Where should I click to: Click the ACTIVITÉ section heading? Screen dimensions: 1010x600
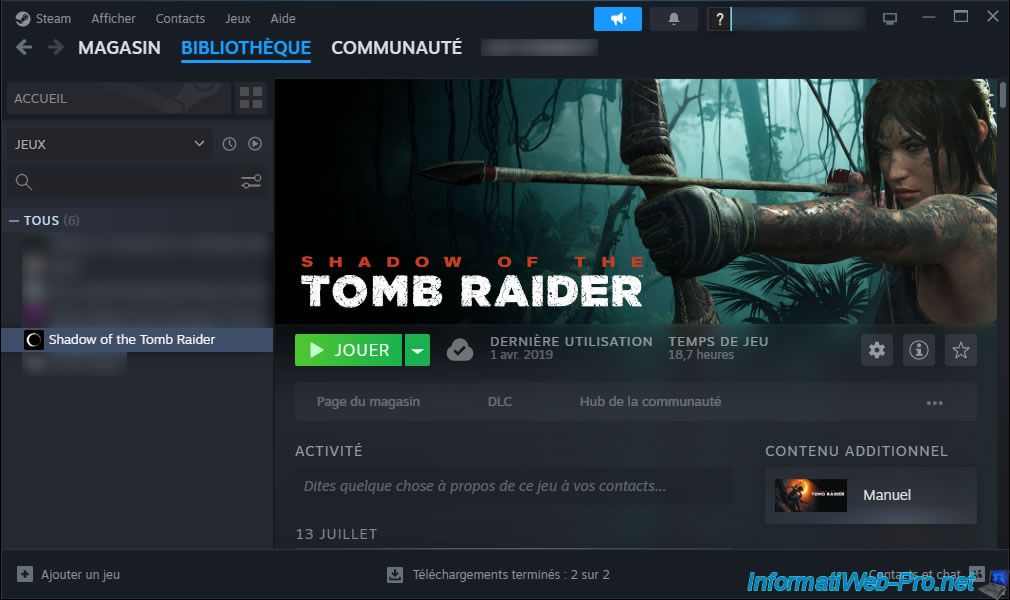329,451
